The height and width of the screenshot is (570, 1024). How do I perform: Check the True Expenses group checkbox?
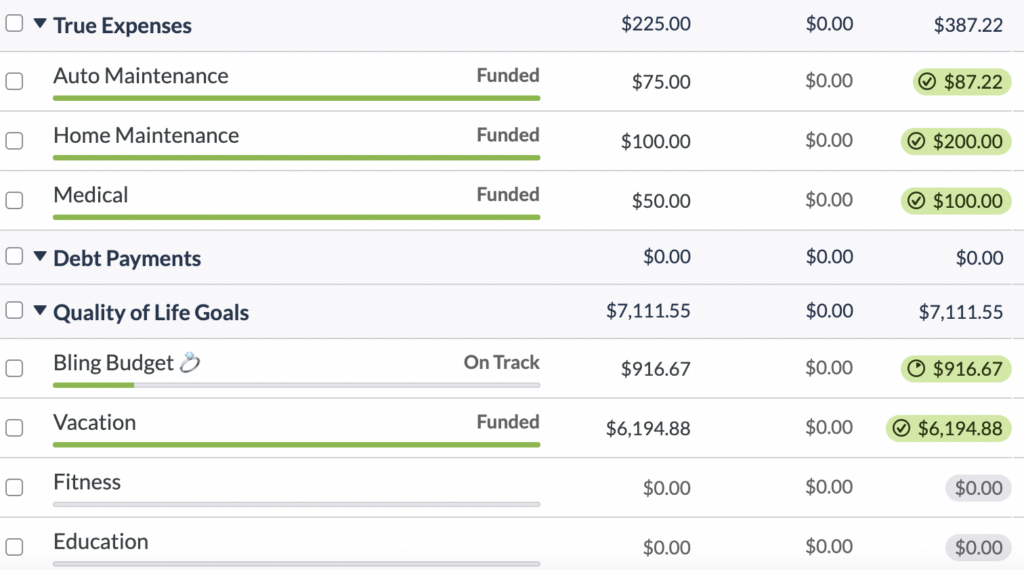14,24
